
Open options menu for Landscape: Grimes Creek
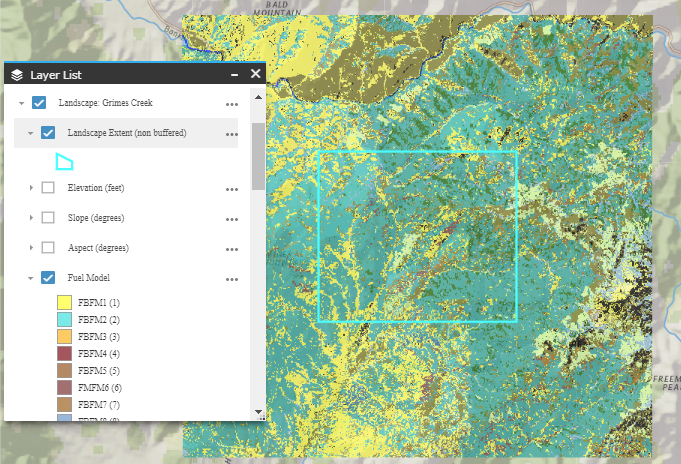tap(232, 103)
